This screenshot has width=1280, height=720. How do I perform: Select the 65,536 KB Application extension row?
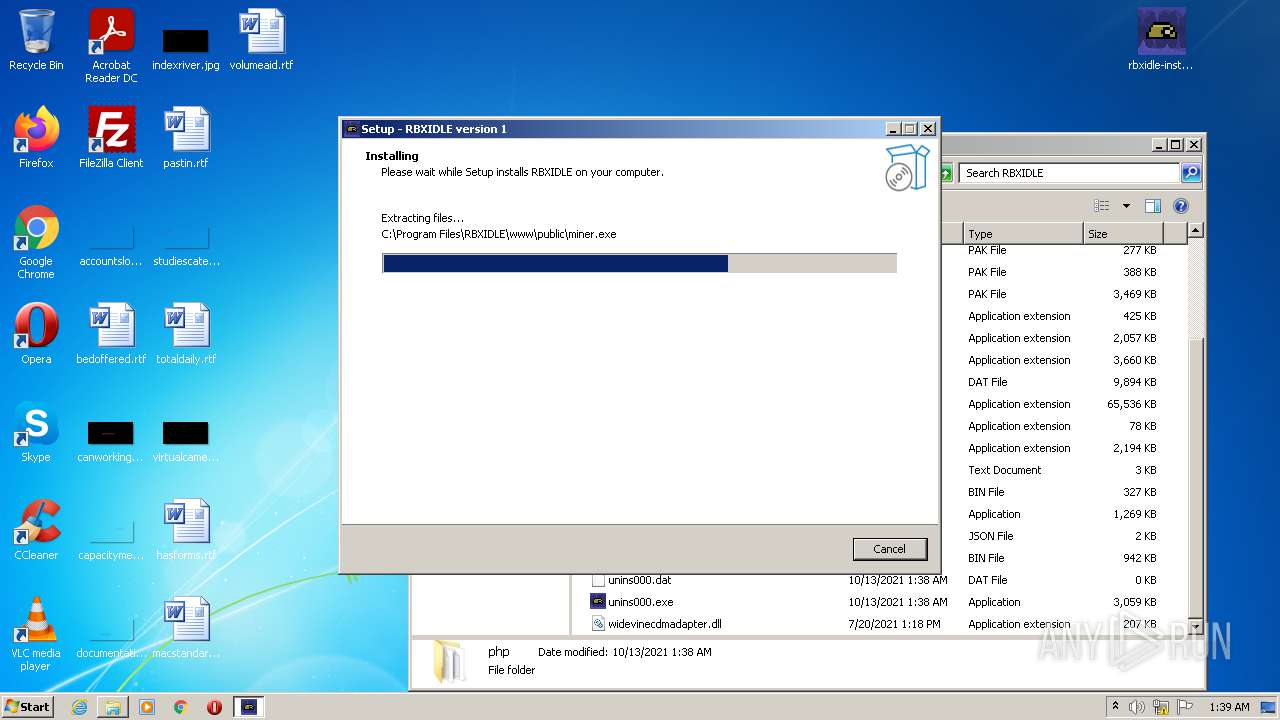1062,404
